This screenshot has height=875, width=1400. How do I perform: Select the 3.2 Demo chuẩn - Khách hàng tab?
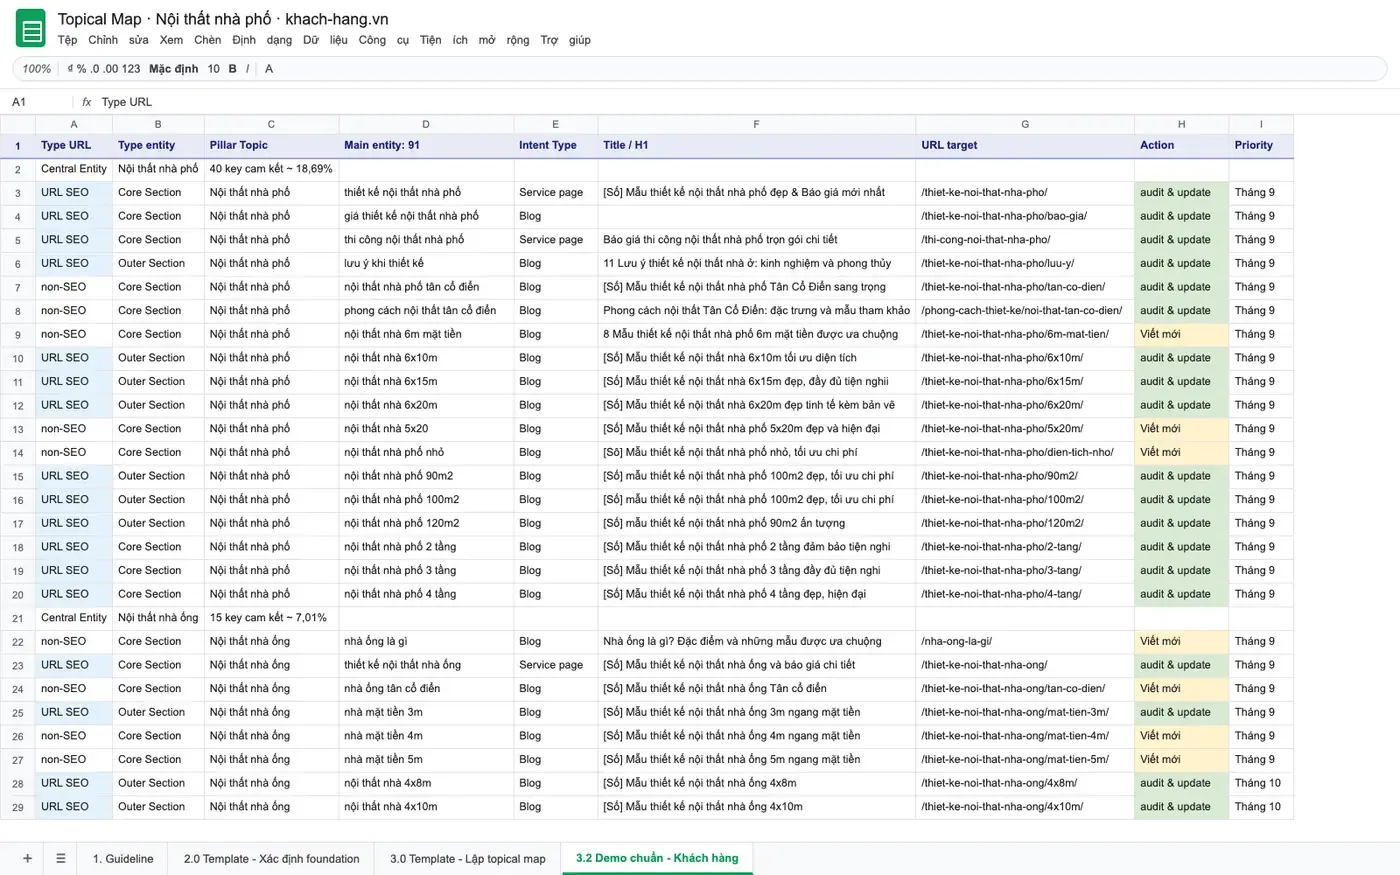point(657,858)
